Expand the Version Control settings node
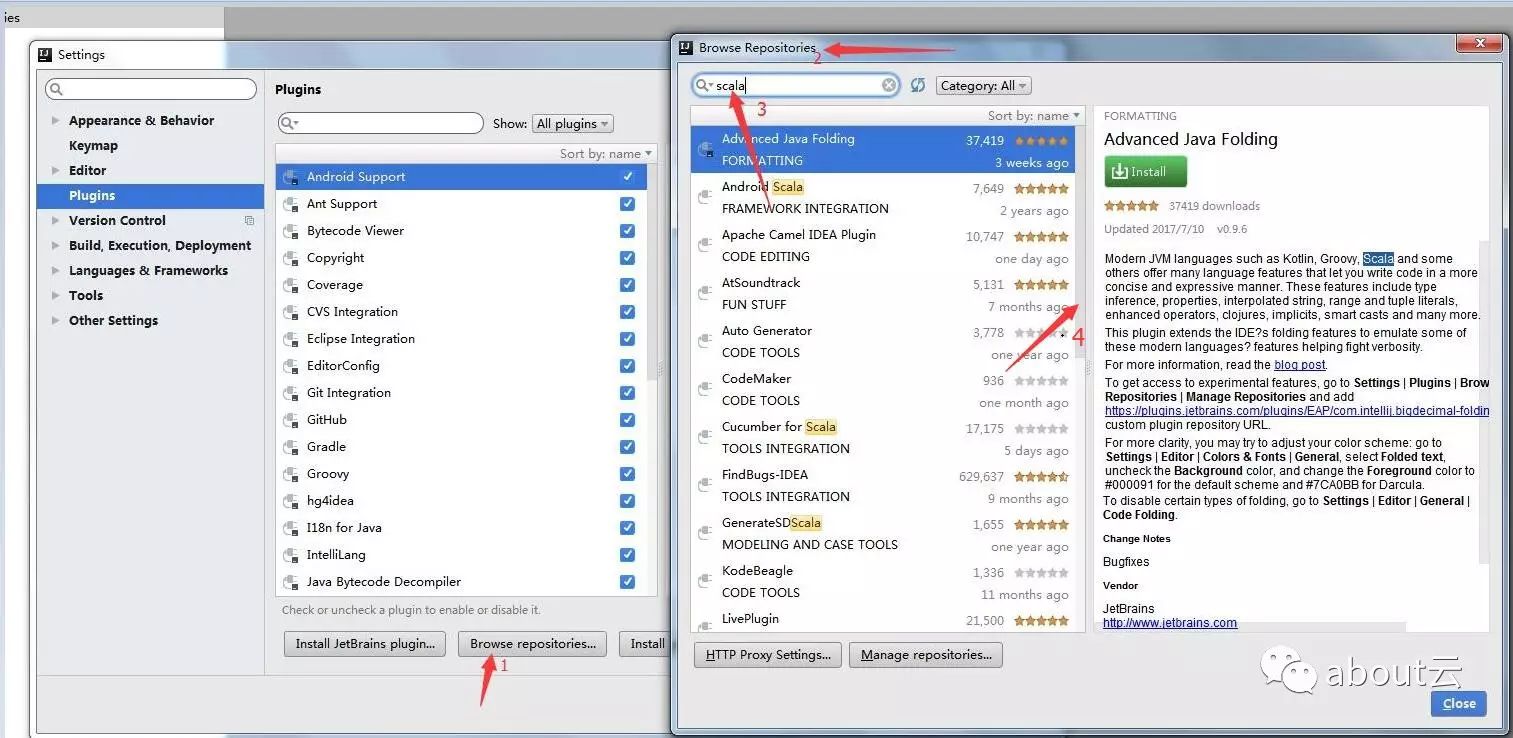Screen dimensions: 1513x738 coord(55,221)
